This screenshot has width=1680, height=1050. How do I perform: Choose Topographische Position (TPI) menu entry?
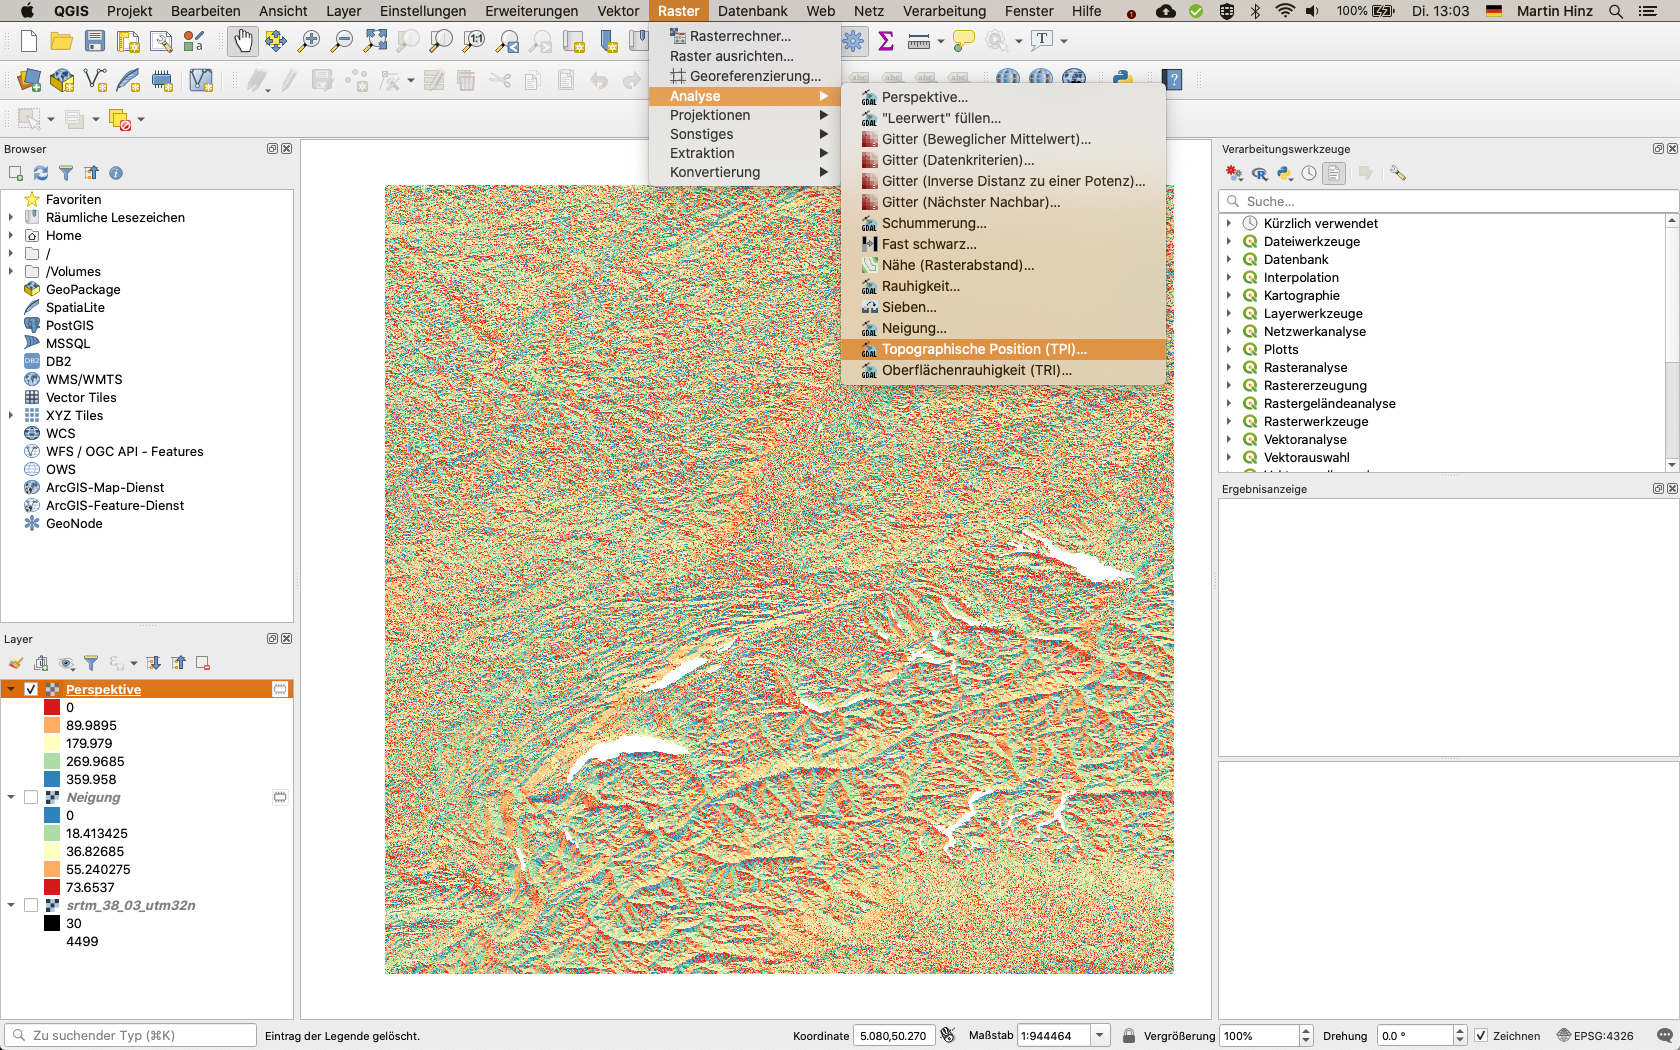click(x=983, y=349)
